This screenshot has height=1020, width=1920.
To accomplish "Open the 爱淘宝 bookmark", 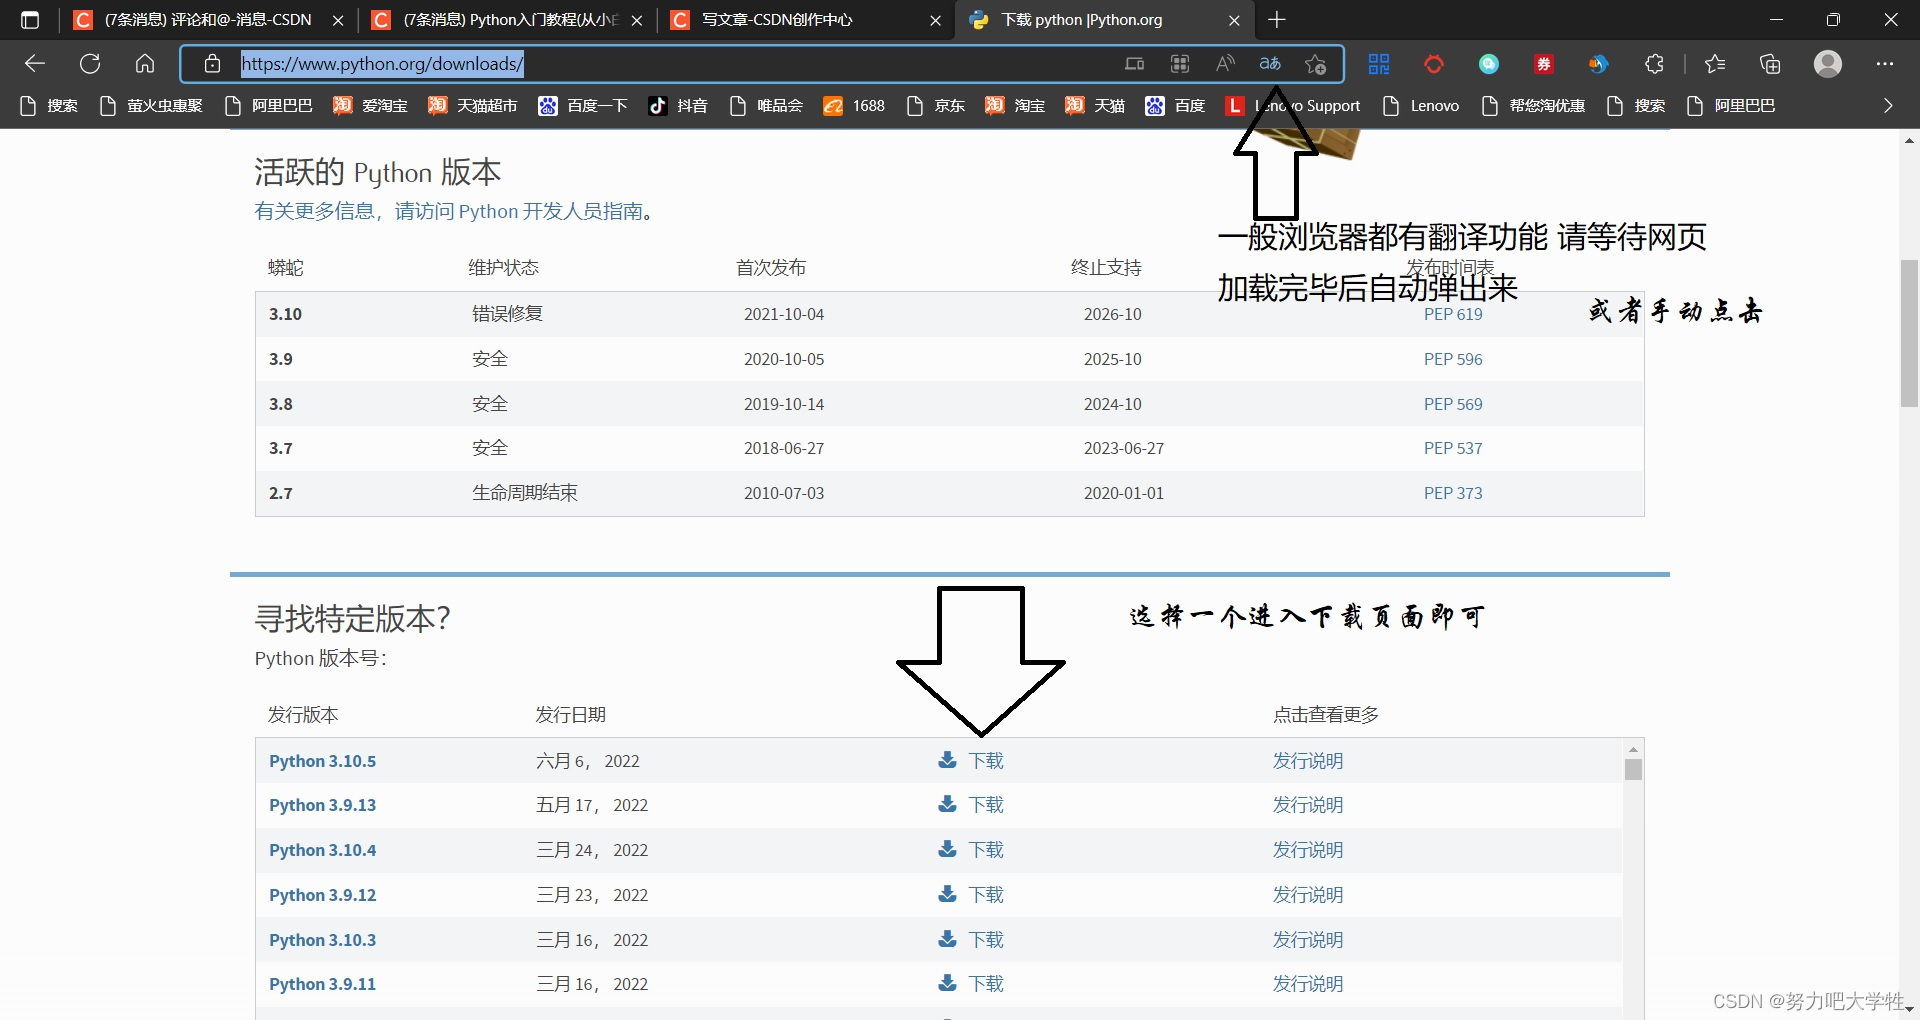I will [371, 106].
